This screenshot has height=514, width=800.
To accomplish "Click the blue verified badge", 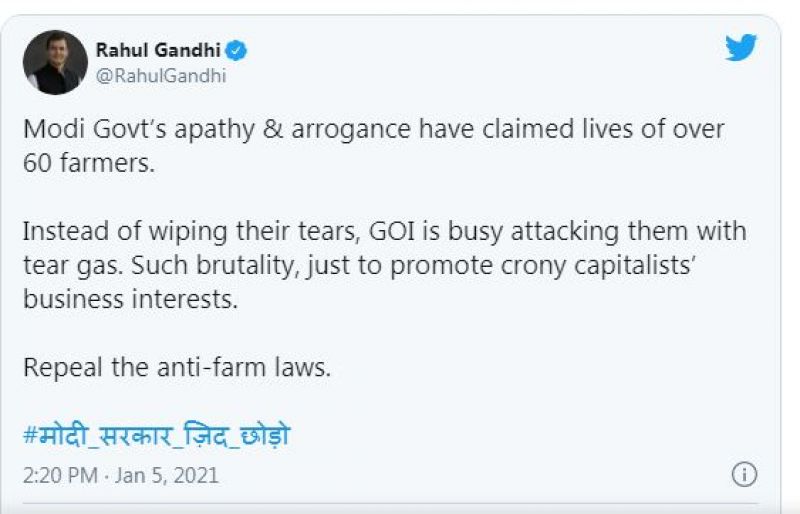I will click(x=237, y=50).
